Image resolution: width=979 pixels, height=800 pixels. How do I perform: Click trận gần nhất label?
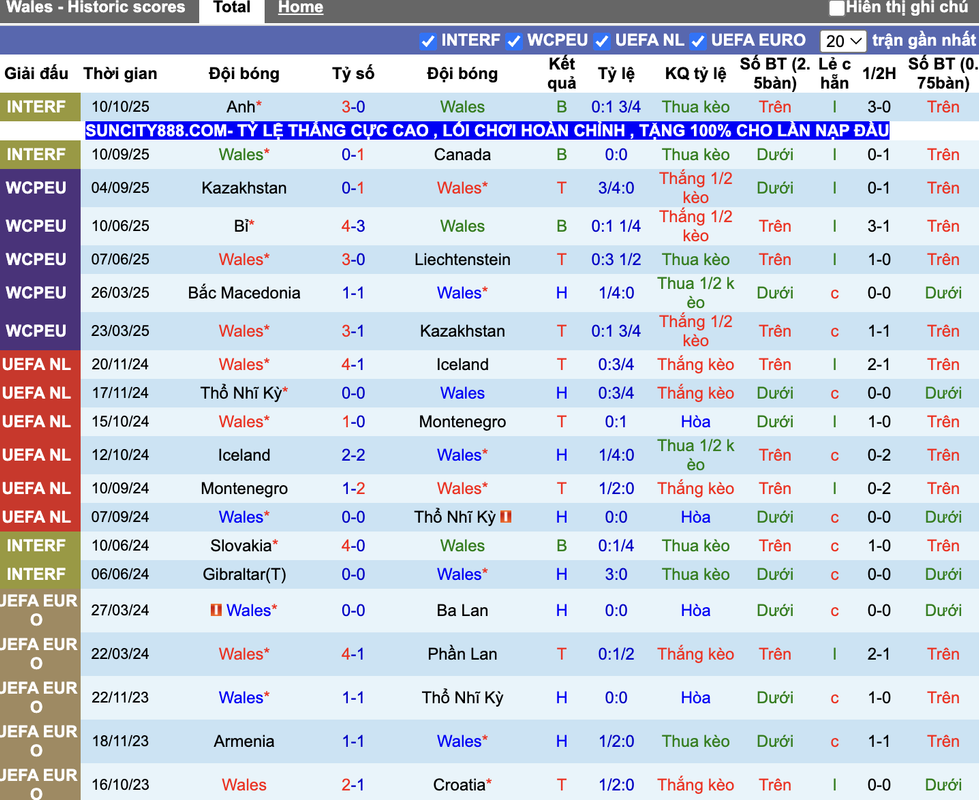pos(923,41)
